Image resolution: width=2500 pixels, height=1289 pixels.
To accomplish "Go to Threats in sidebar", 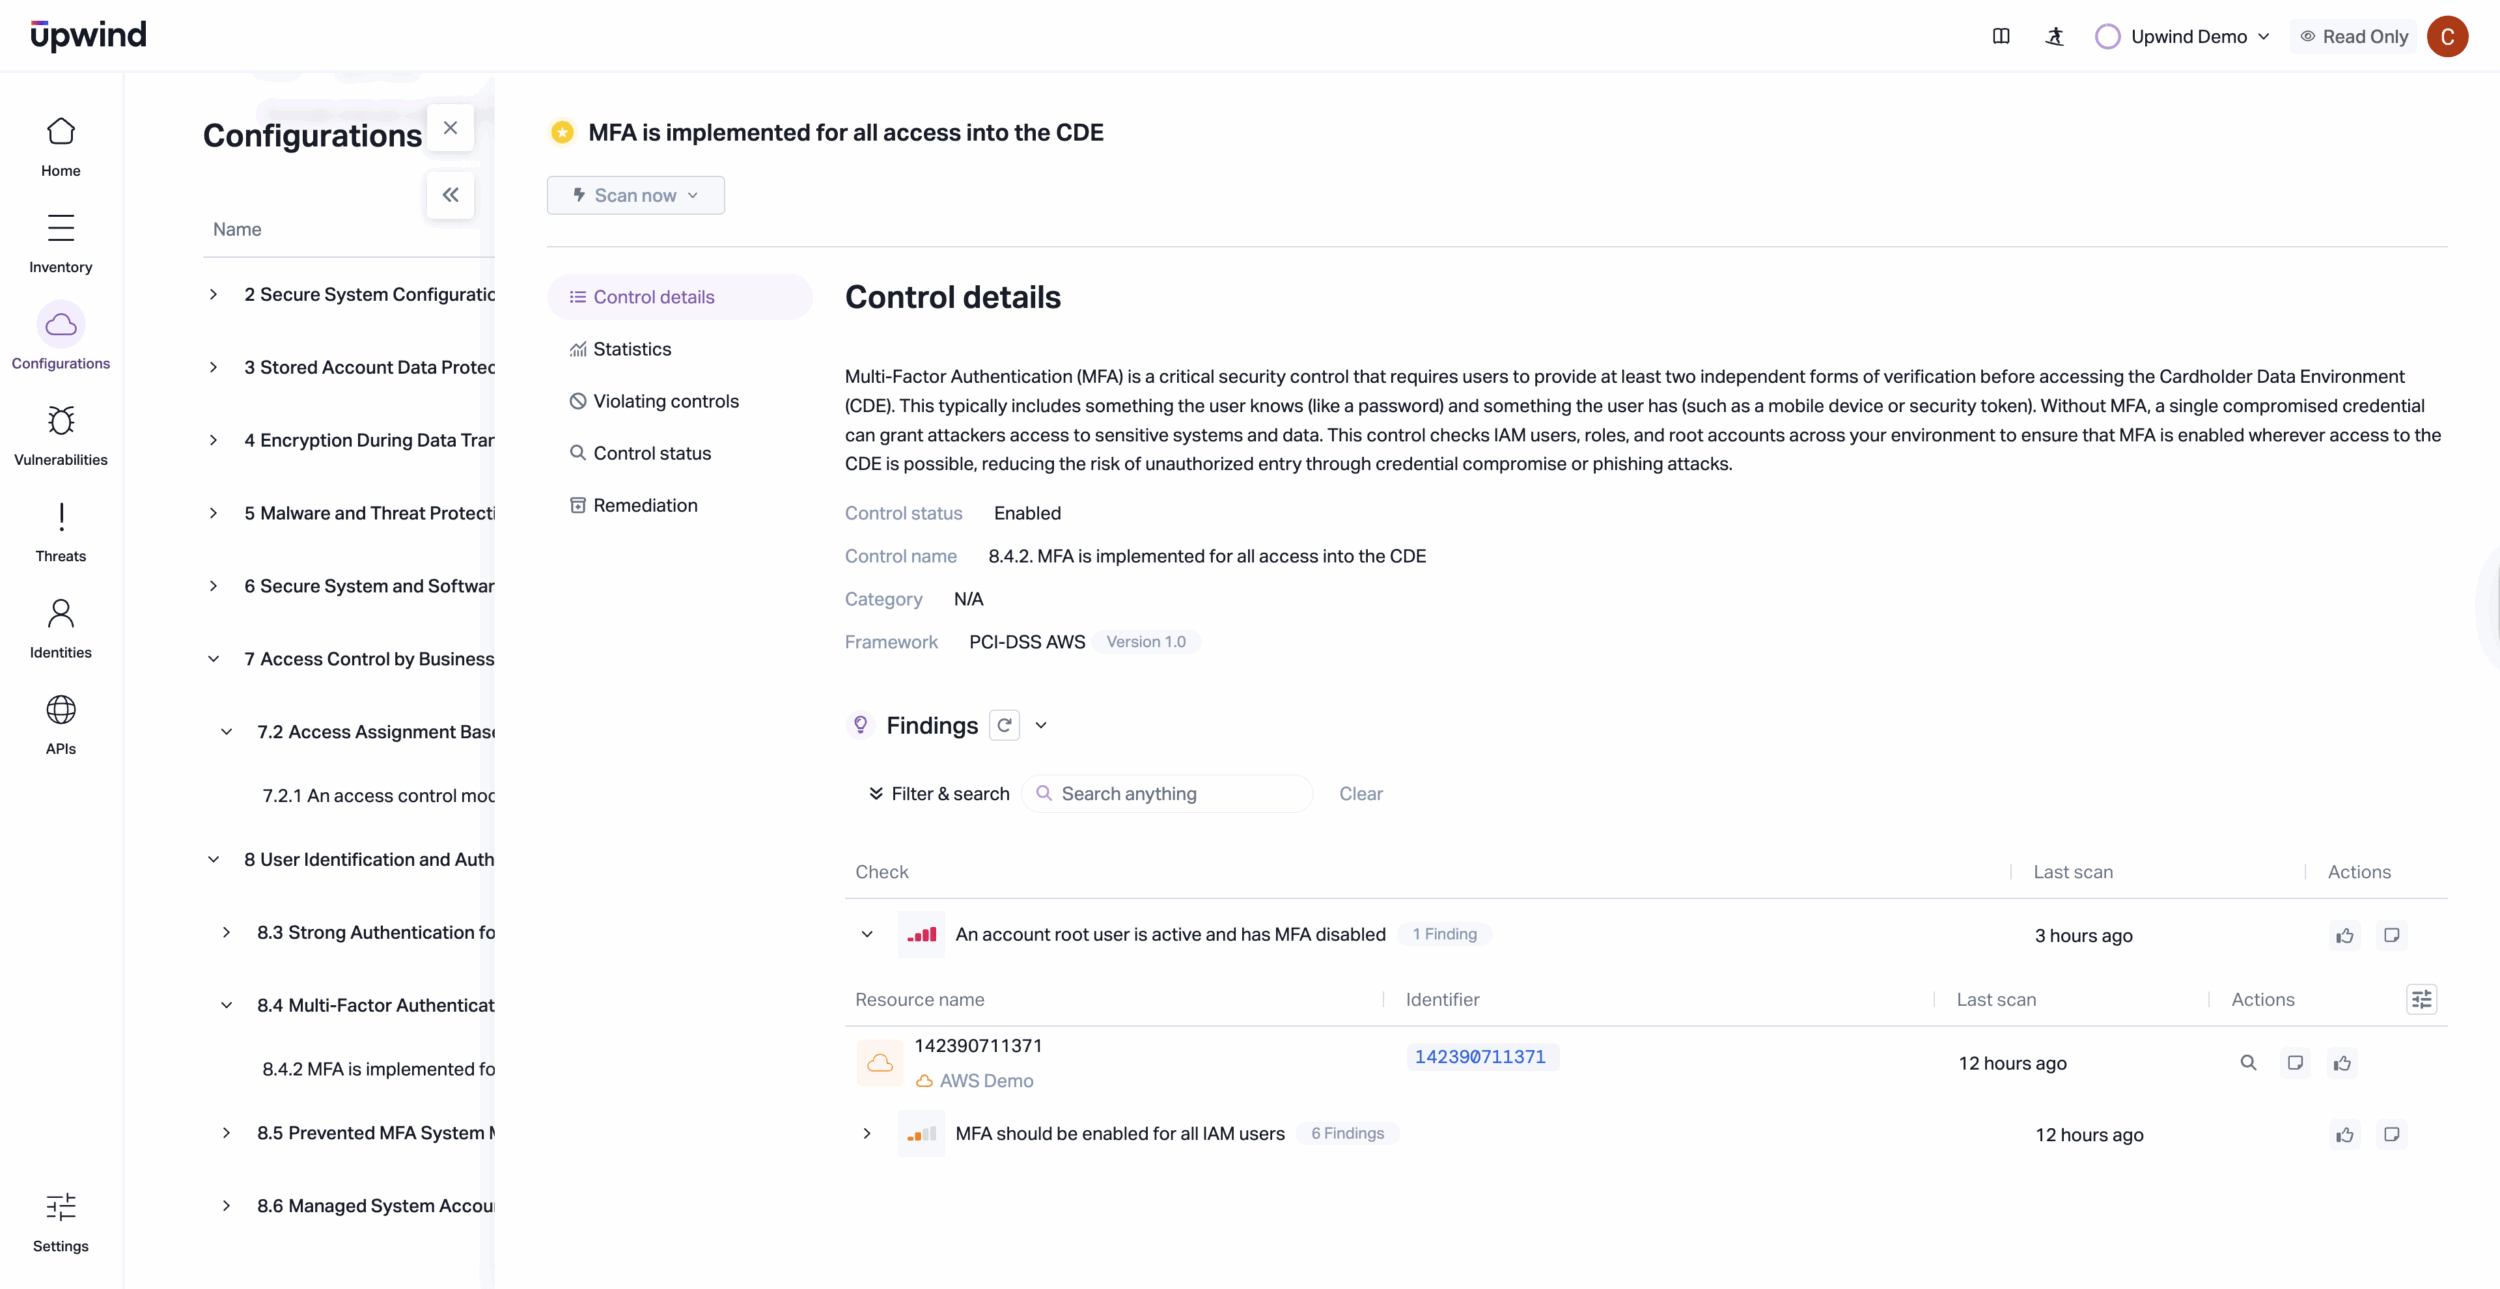I will point(61,532).
